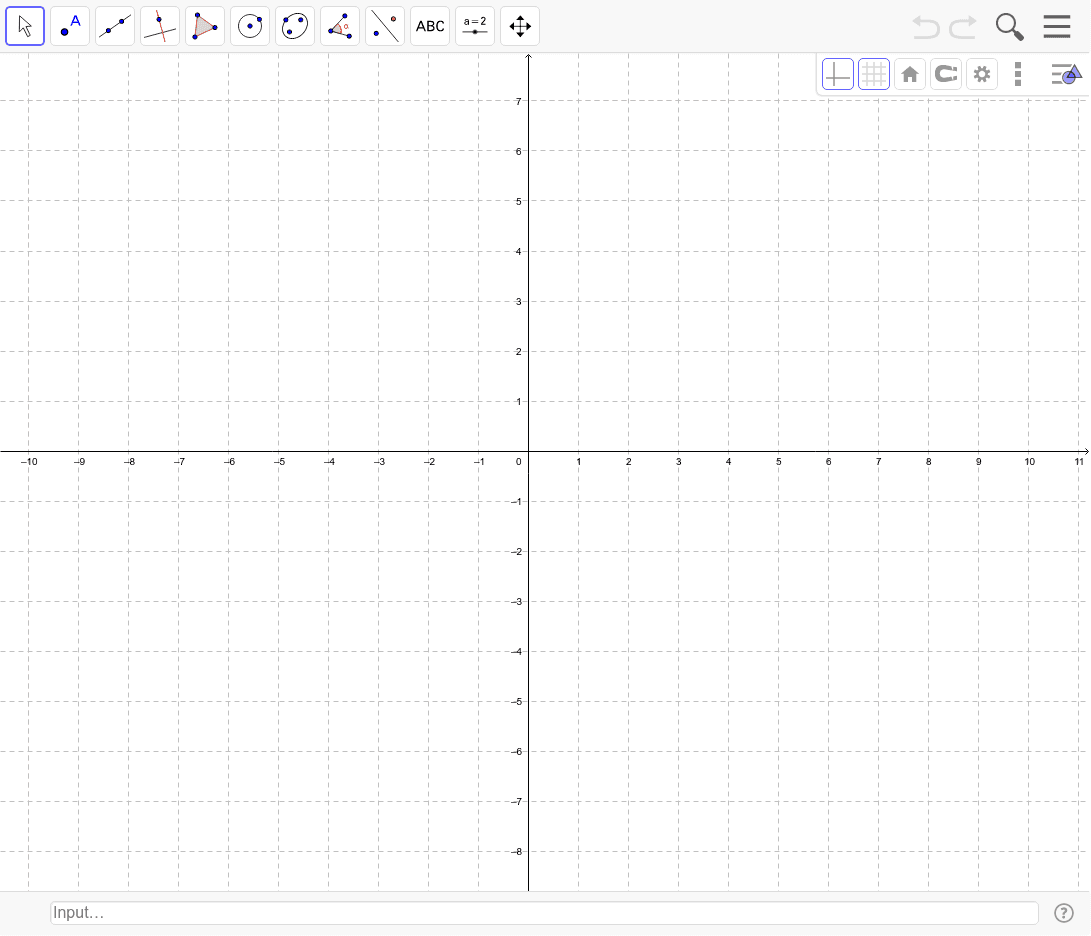Open the hamburger main menu
Viewport: 1091px width, 936px height.
1057,26
